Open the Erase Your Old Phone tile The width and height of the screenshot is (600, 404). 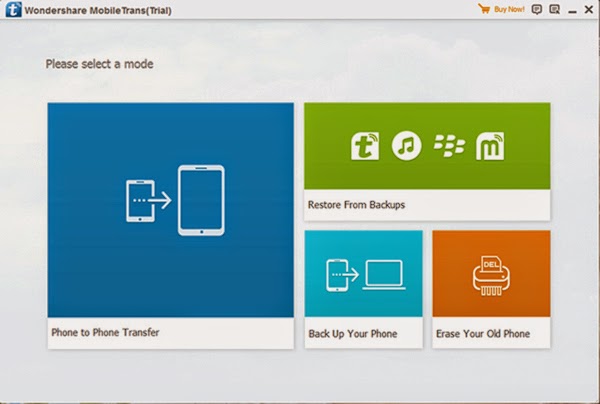pos(491,289)
